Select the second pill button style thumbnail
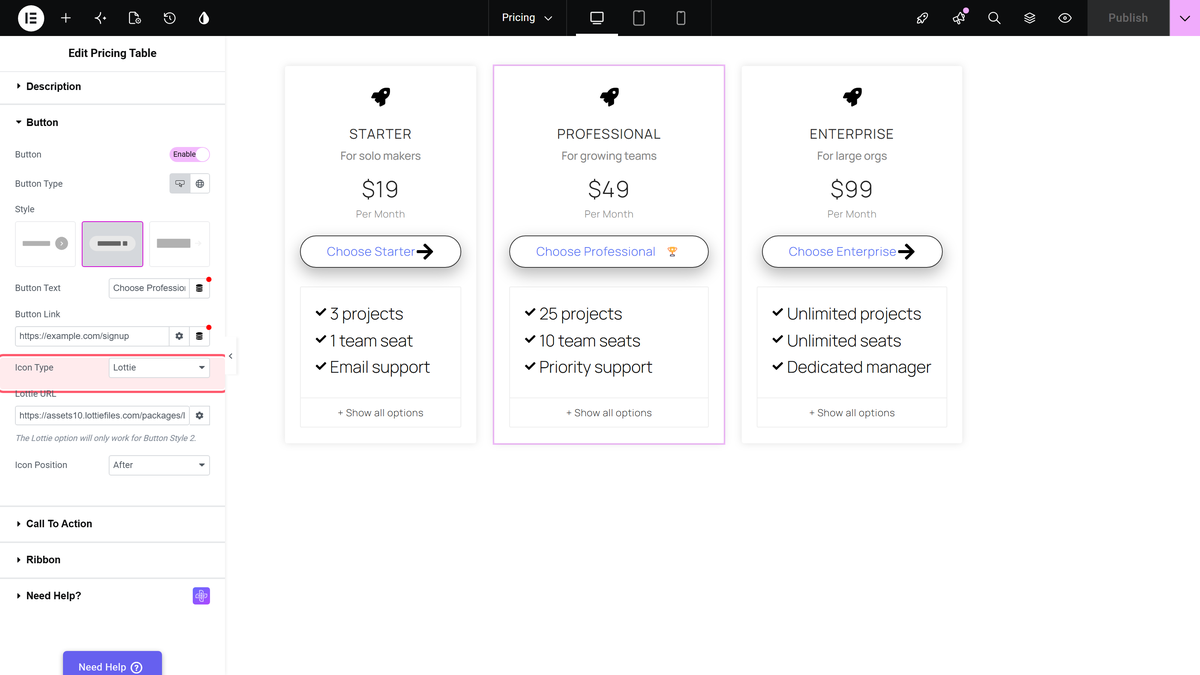This screenshot has width=1200, height=675. click(112, 244)
